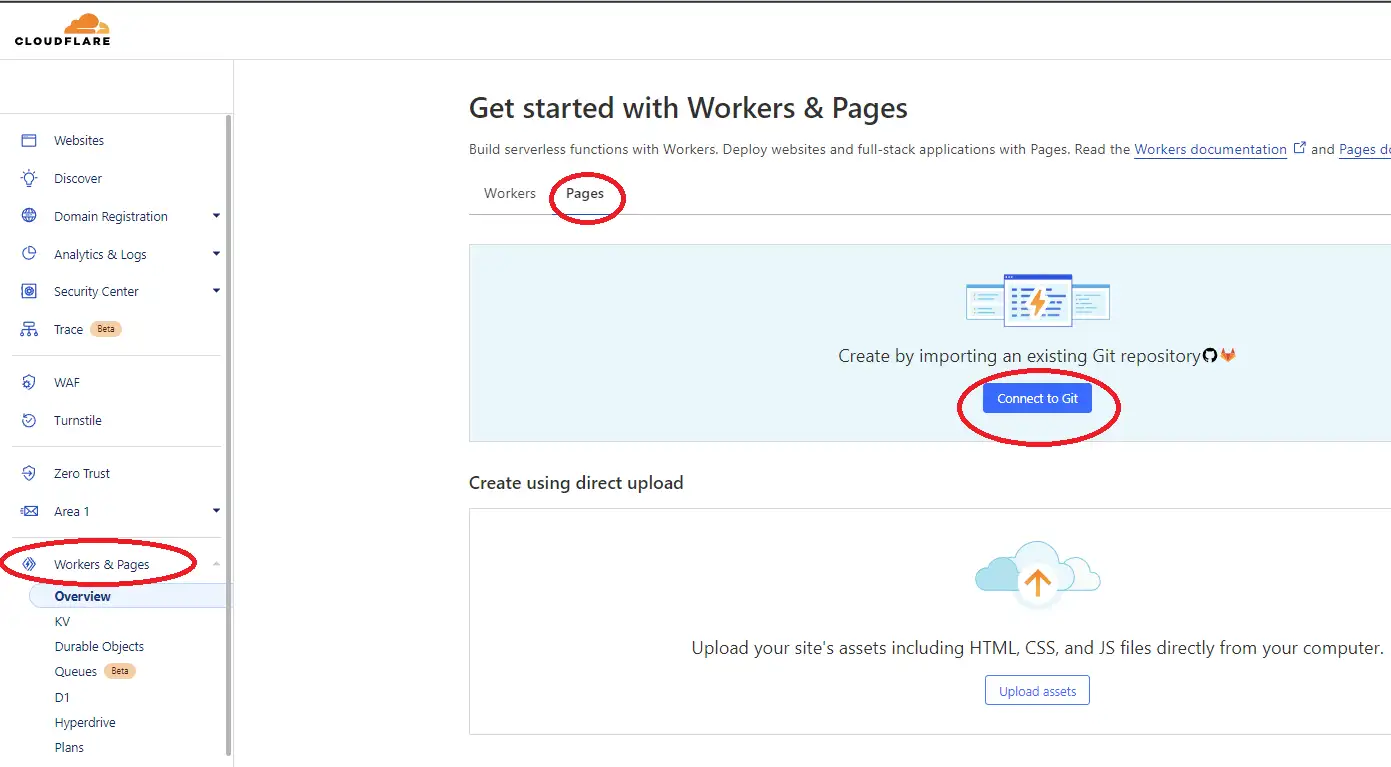Screen dimensions: 1391x767
Task: Expand the Area 1 arrow
Action: tap(216, 511)
